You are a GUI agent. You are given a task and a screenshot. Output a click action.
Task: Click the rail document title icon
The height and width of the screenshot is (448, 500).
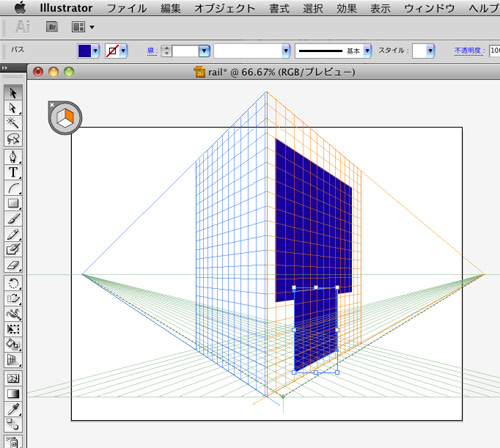coord(199,72)
